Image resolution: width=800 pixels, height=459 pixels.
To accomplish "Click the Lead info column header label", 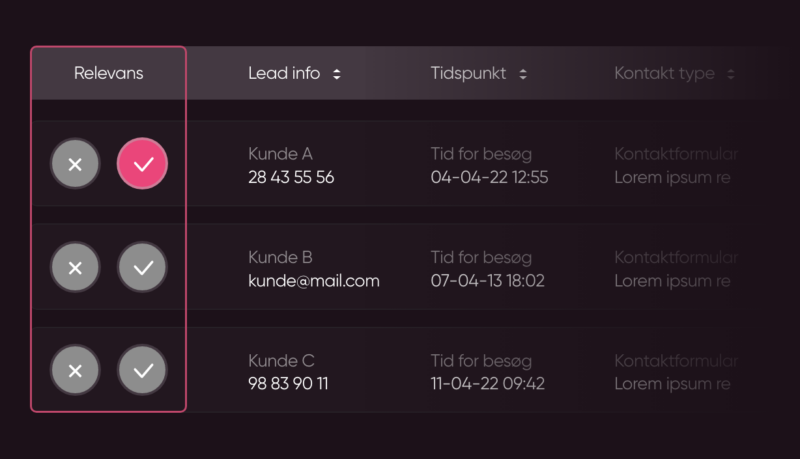I will pyautogui.click(x=284, y=73).
